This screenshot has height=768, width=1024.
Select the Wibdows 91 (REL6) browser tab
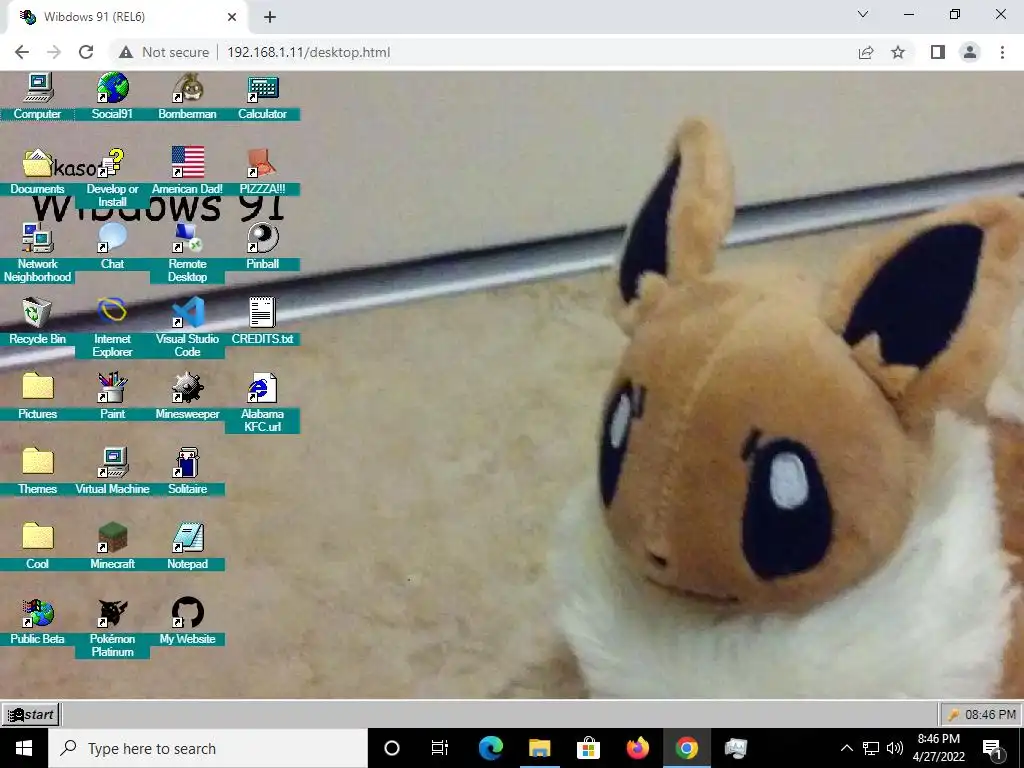click(x=127, y=17)
